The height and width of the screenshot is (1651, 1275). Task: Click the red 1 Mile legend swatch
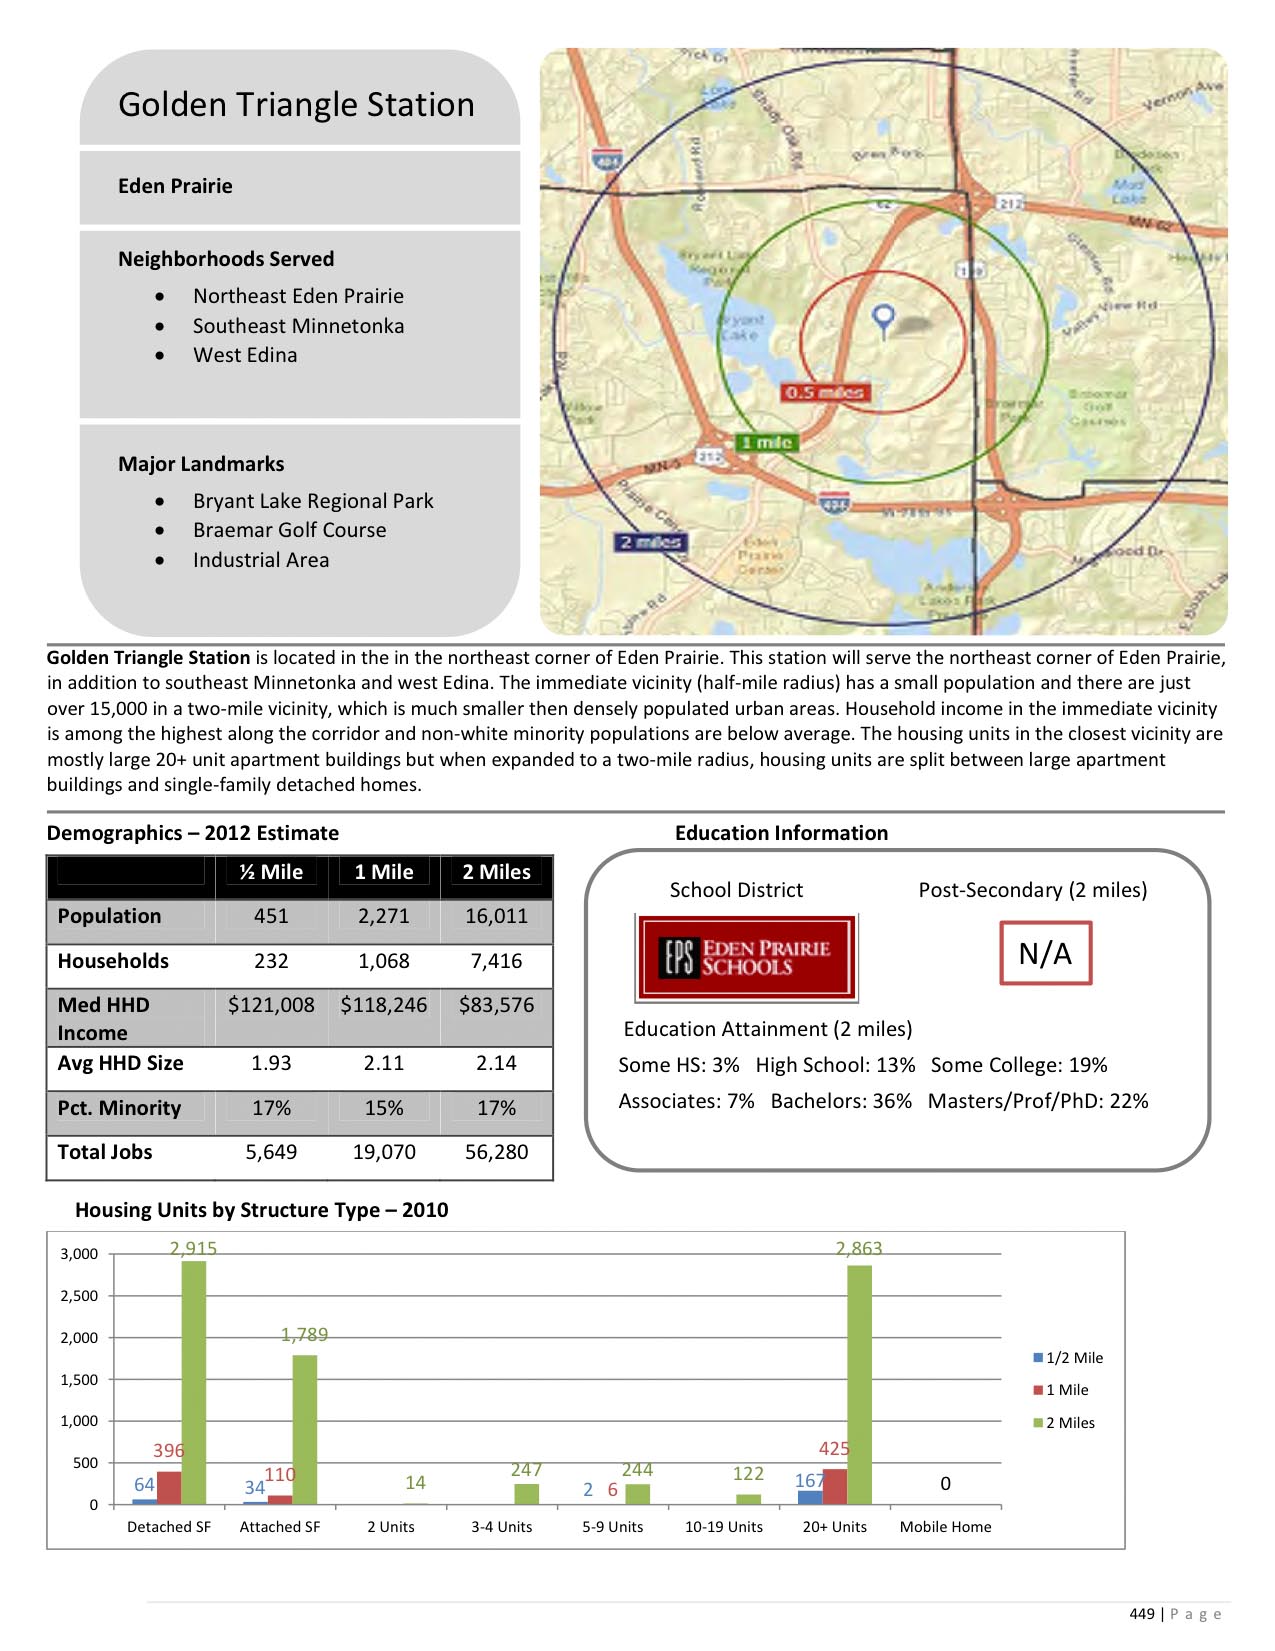(x=1038, y=1390)
